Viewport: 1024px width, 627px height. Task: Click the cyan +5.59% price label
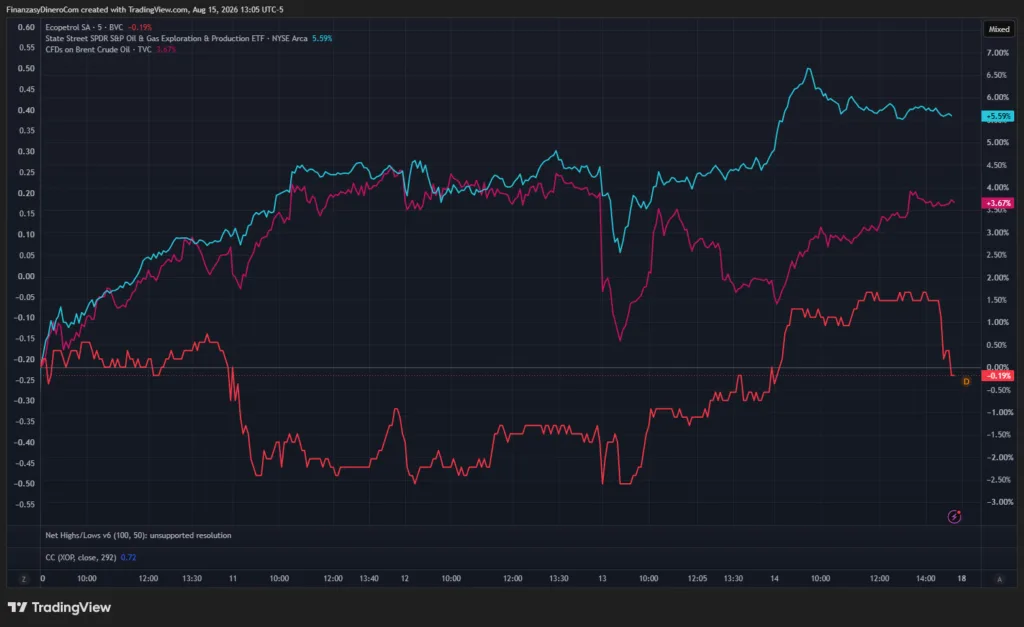click(x=998, y=116)
